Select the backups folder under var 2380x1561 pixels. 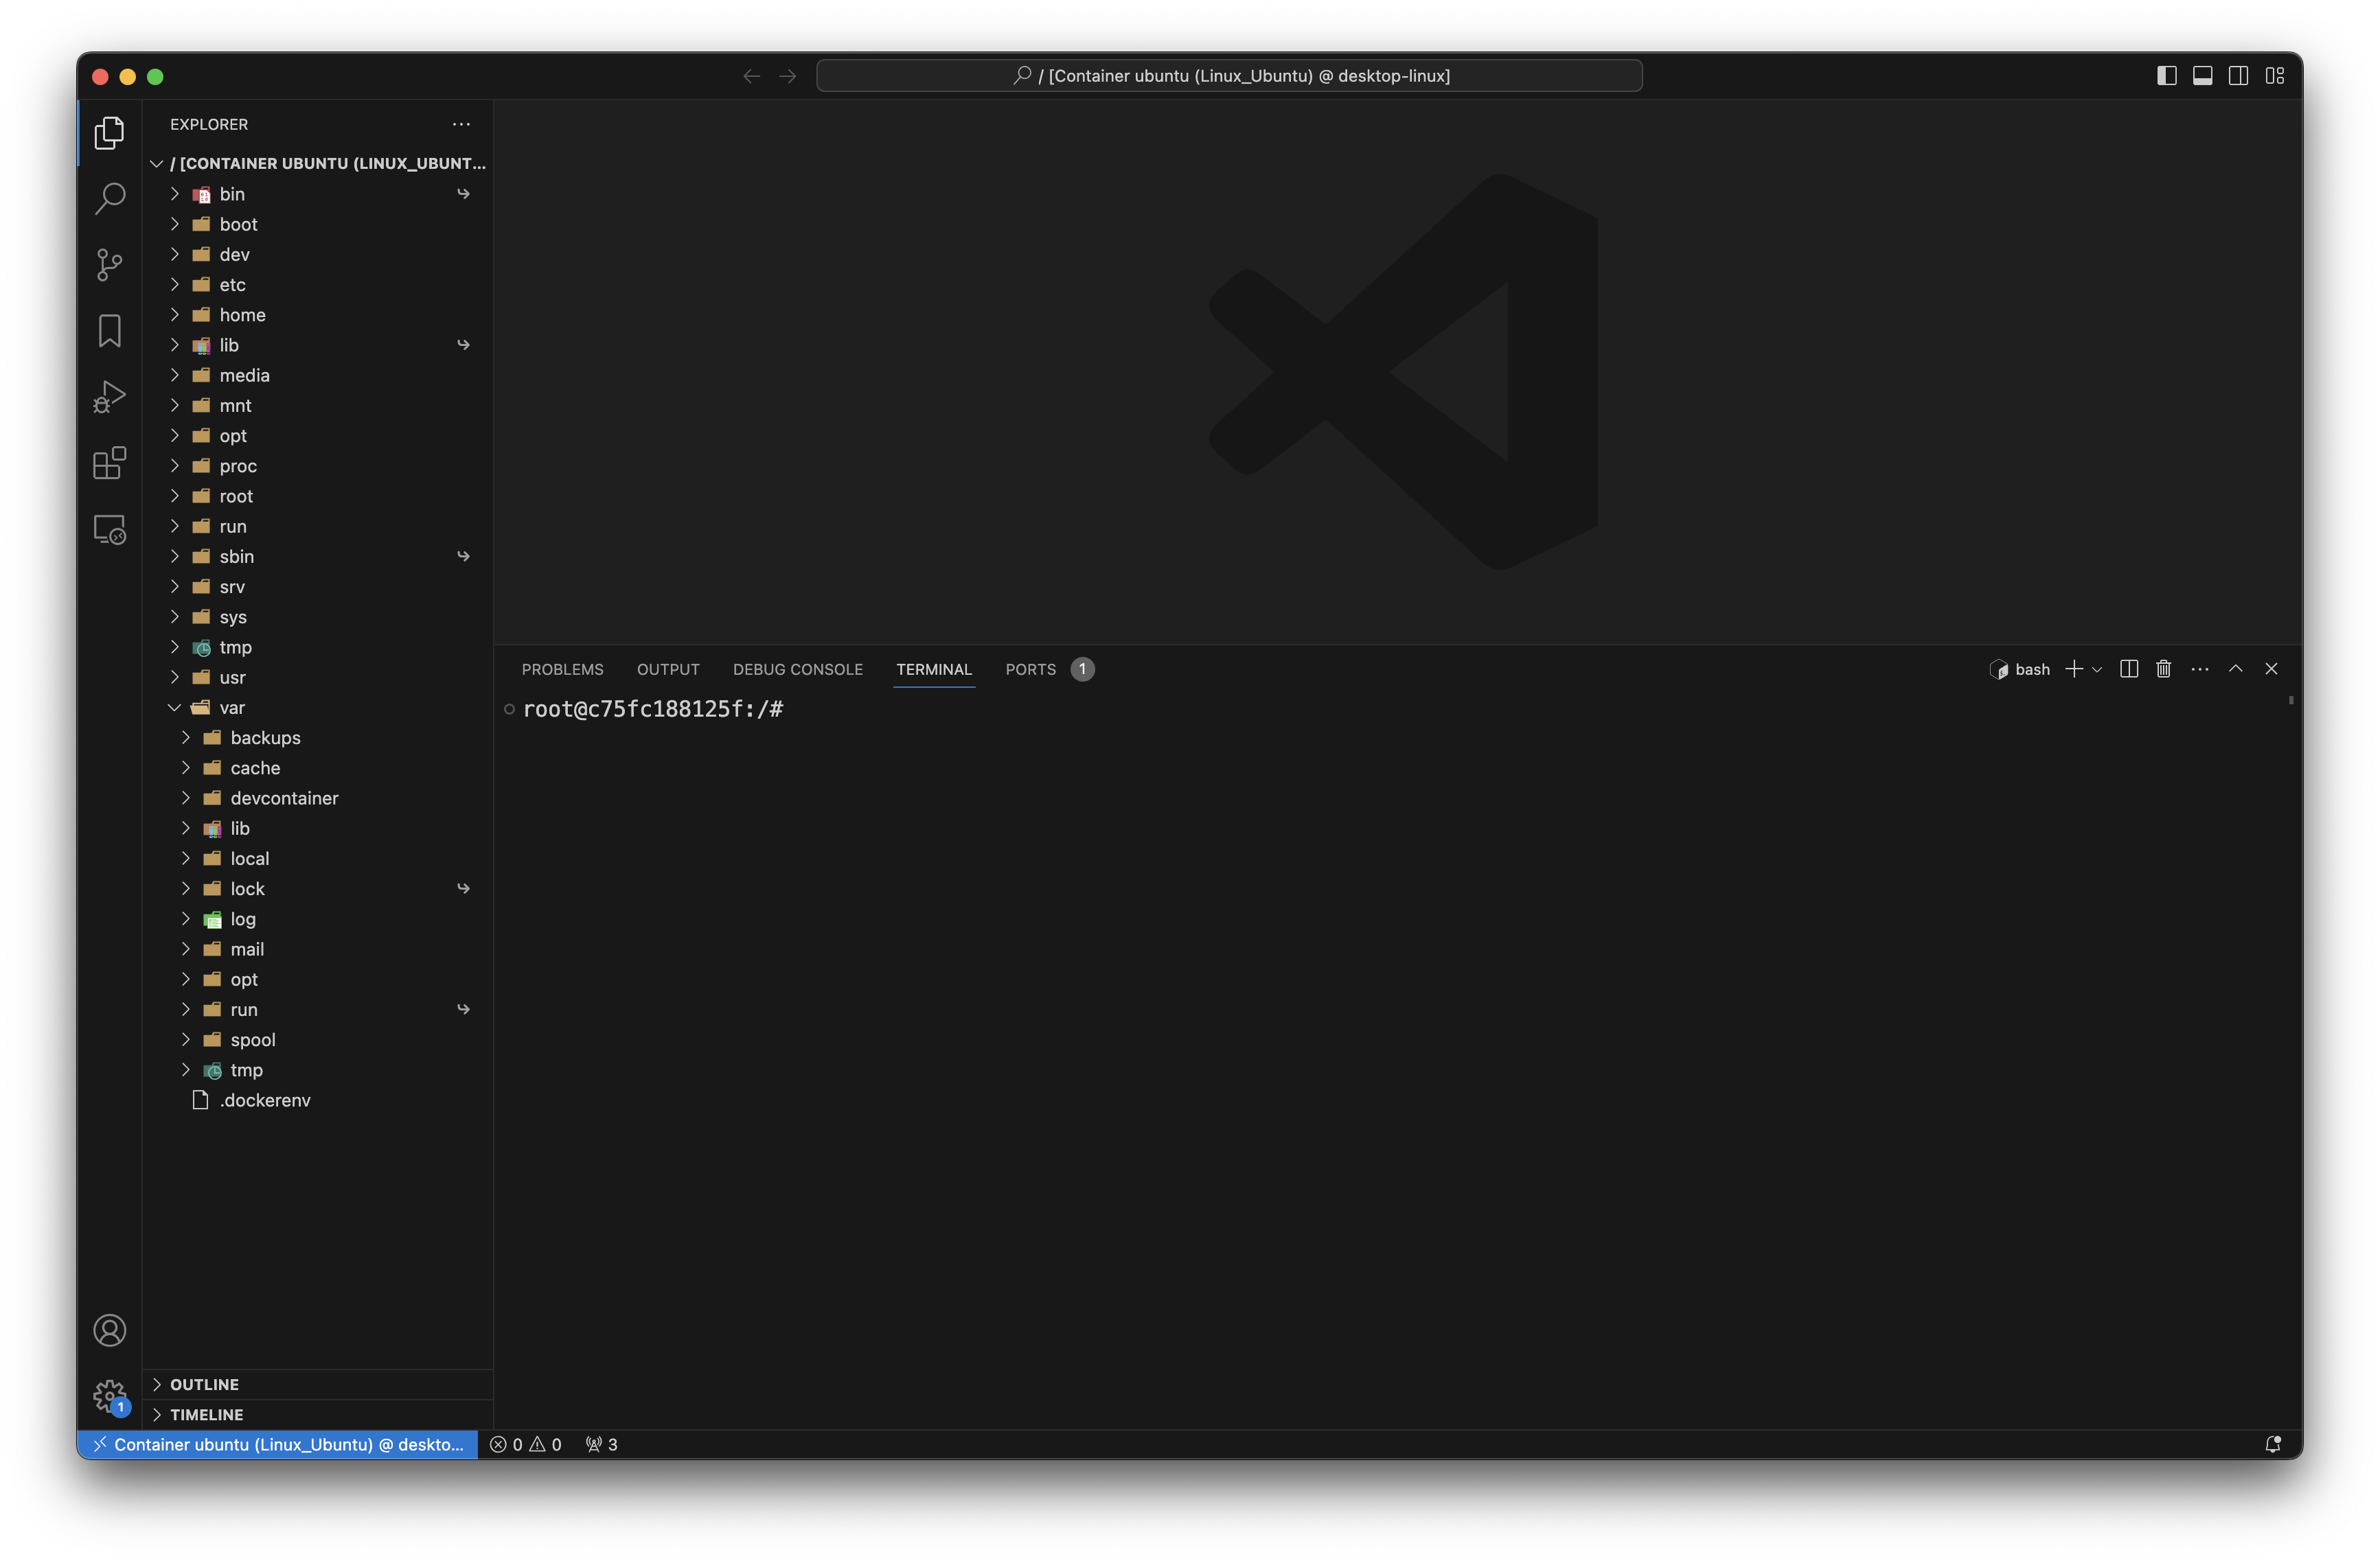318,738
